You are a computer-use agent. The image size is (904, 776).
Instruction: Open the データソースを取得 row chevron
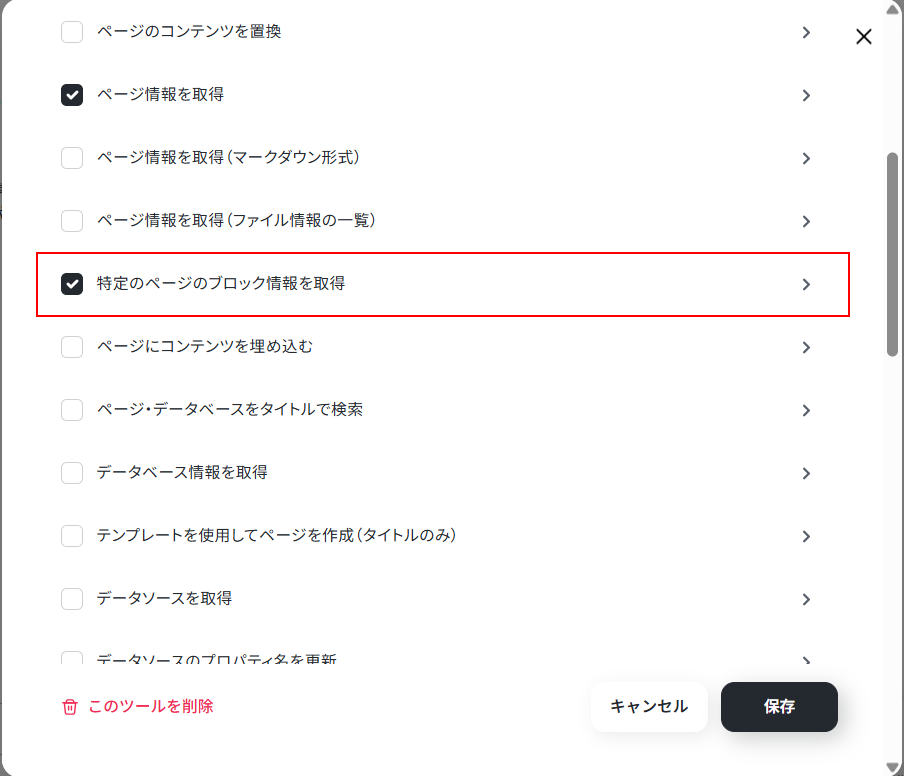click(806, 600)
